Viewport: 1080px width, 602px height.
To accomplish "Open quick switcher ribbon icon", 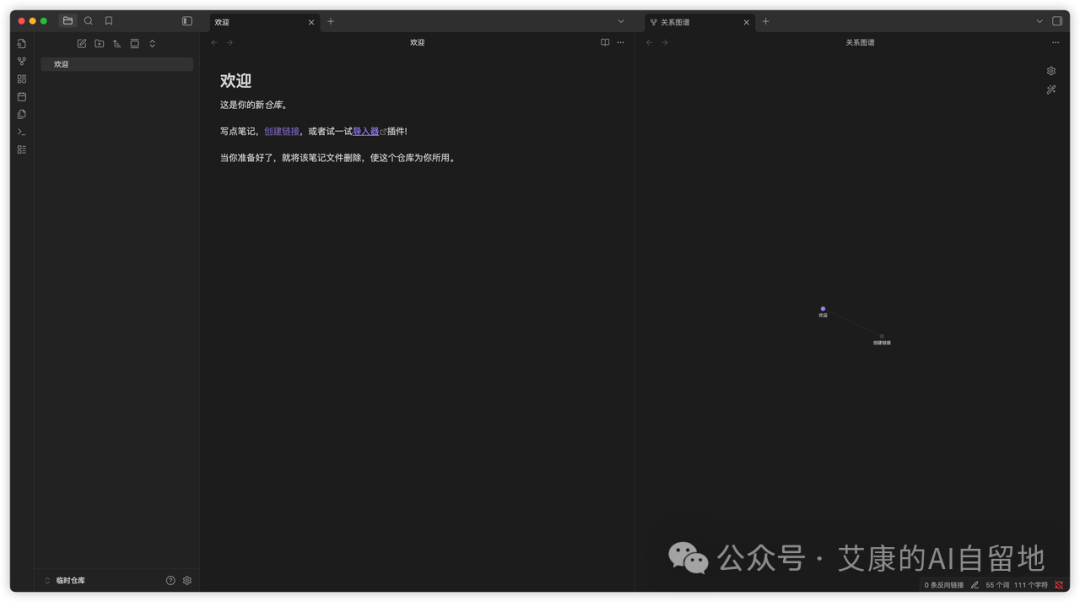I will point(22,43).
